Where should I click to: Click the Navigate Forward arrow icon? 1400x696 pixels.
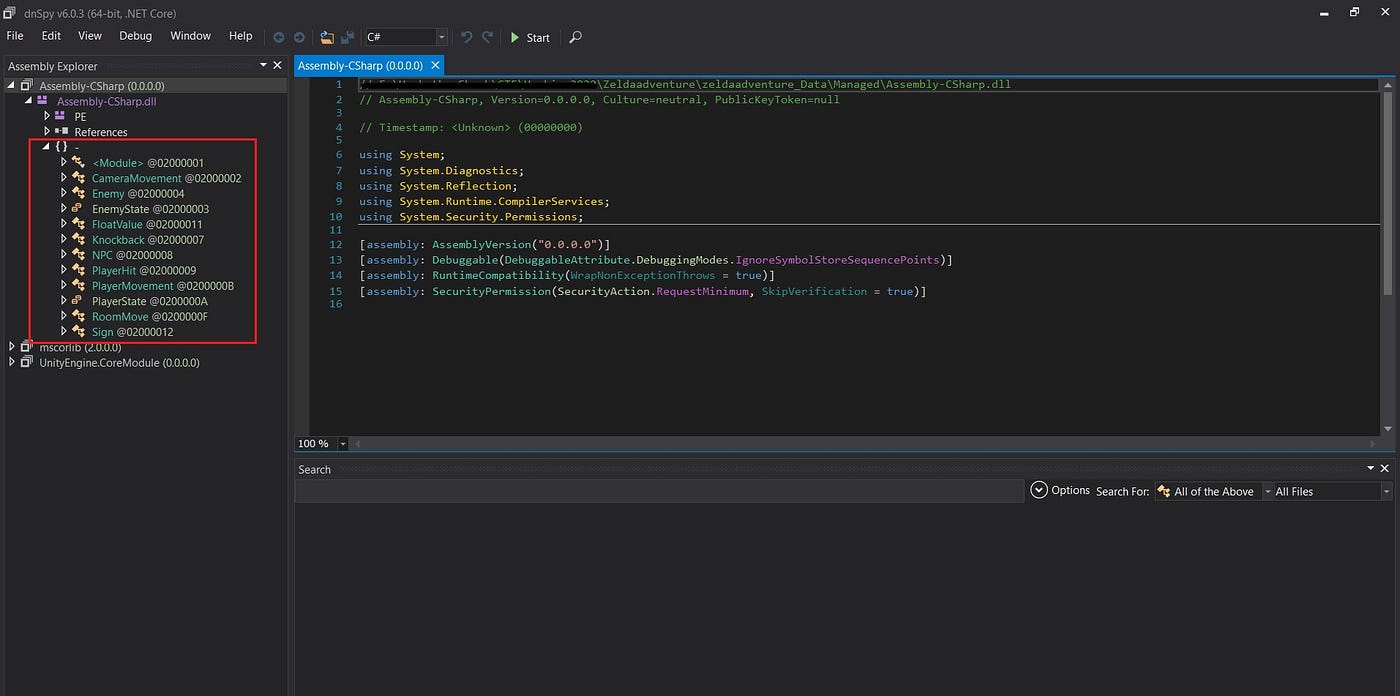tap(298, 37)
